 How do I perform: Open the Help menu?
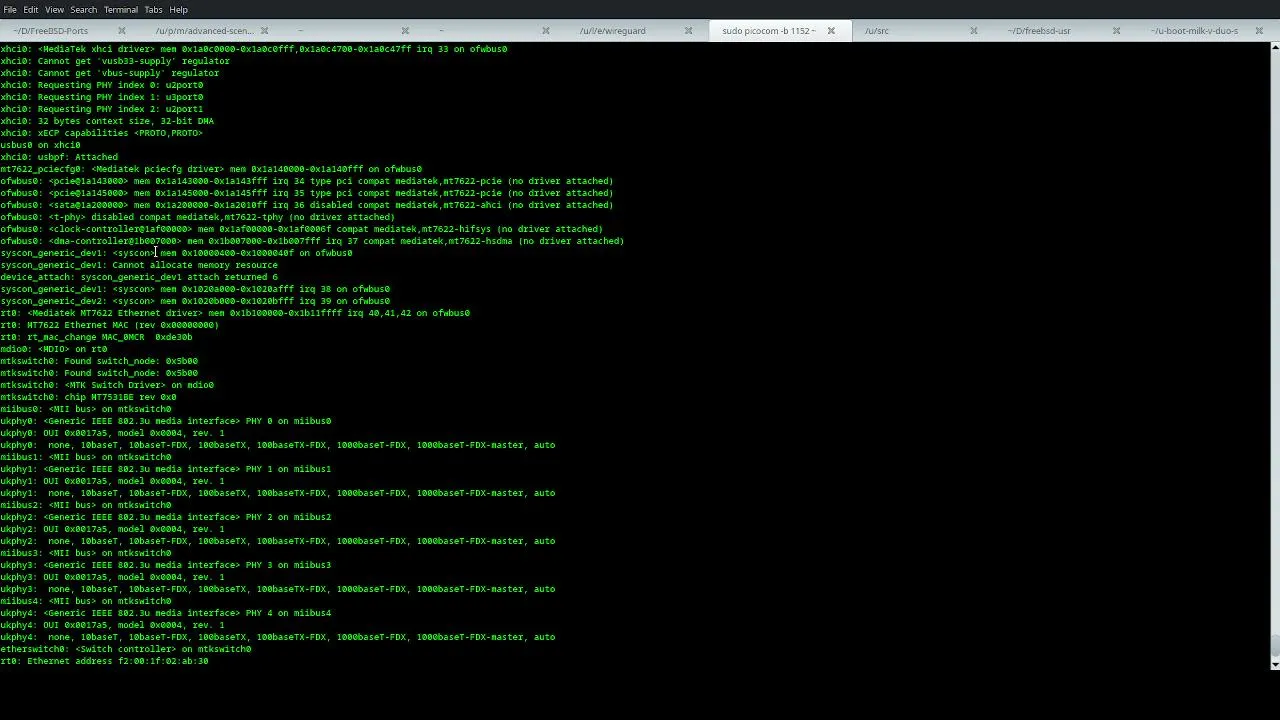(x=178, y=9)
